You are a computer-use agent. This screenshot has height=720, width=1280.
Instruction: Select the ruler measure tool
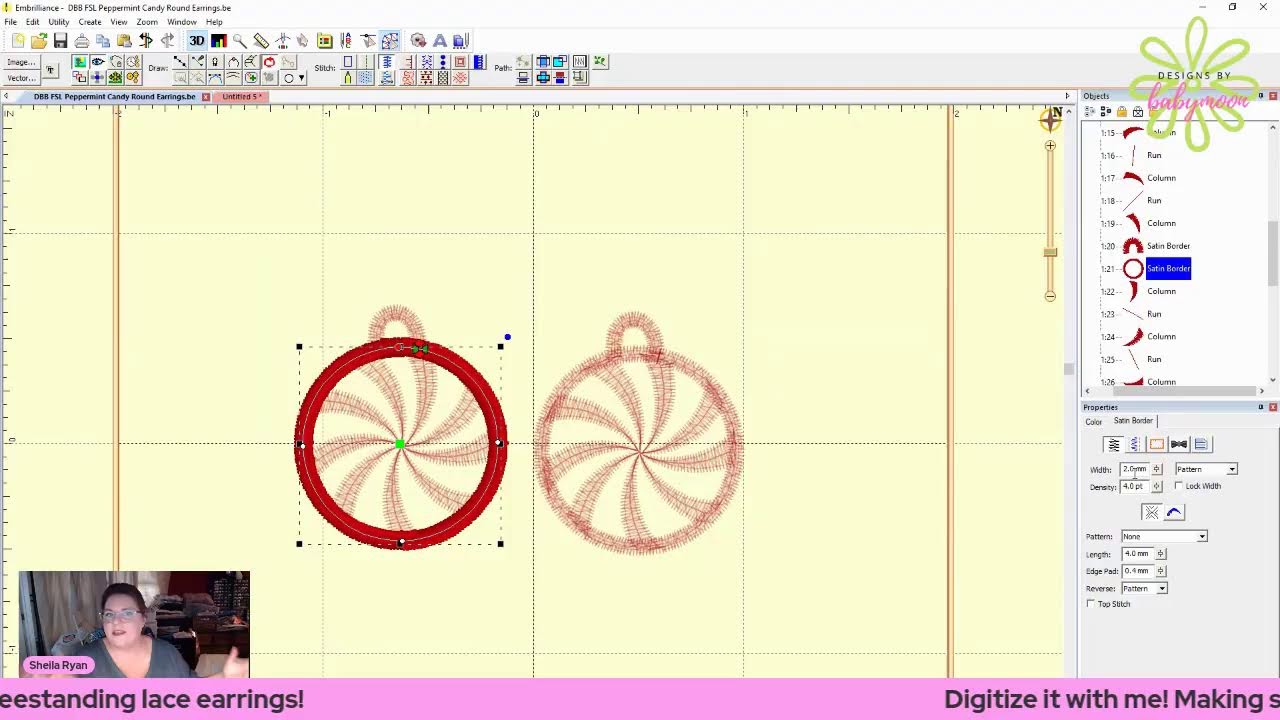click(x=261, y=40)
